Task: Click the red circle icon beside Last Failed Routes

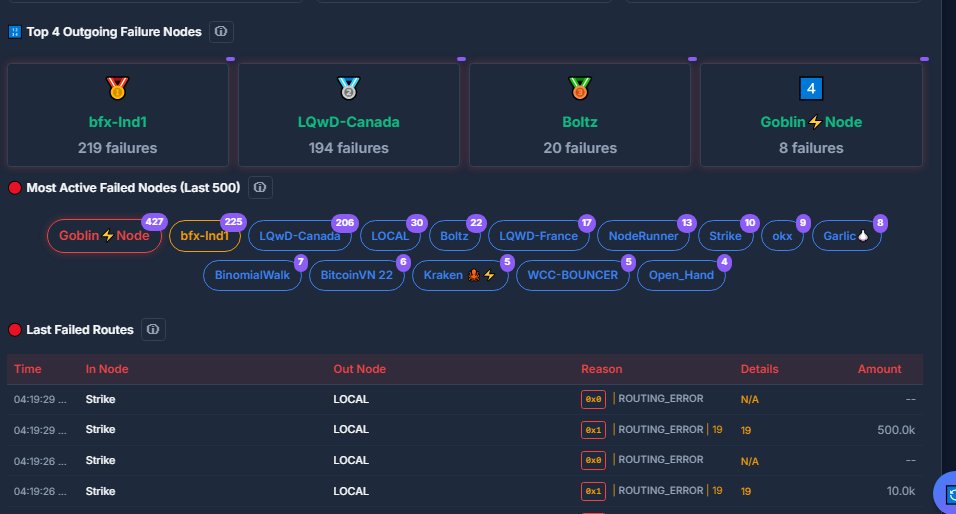Action: point(15,330)
